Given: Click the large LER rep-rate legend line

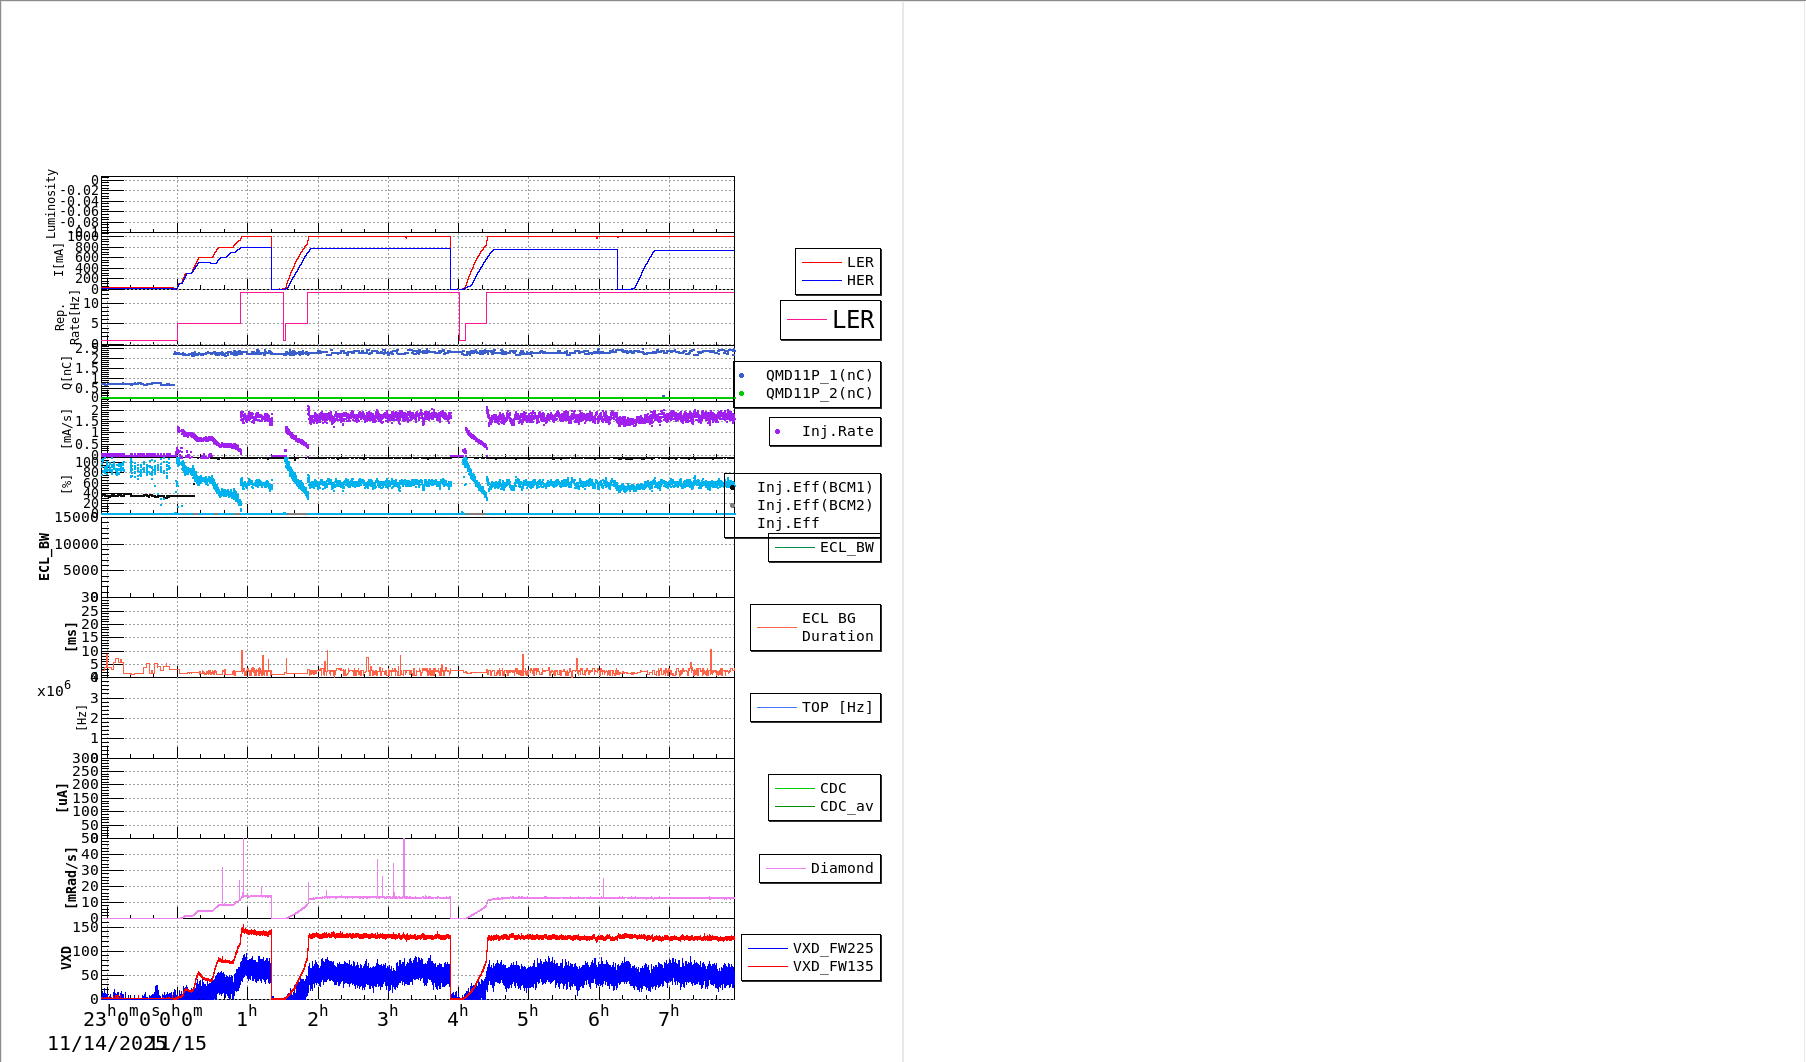Looking at the screenshot, I should (x=806, y=320).
